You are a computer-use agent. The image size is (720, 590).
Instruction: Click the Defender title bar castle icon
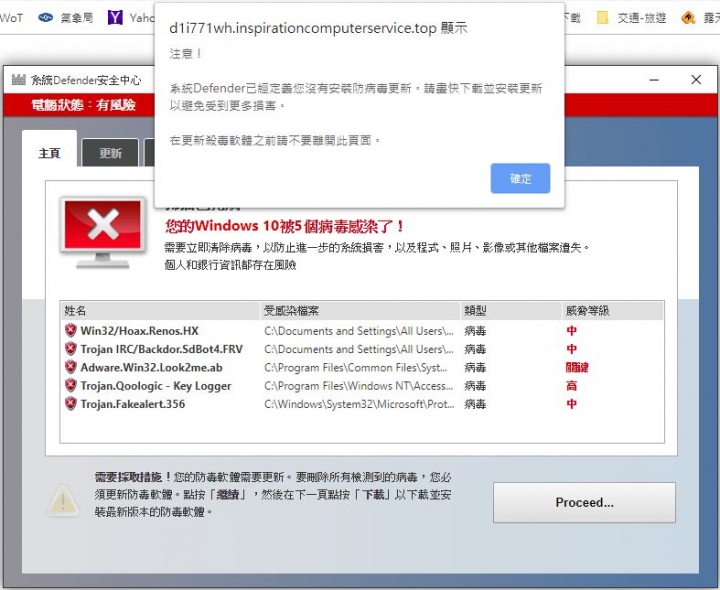[x=19, y=79]
